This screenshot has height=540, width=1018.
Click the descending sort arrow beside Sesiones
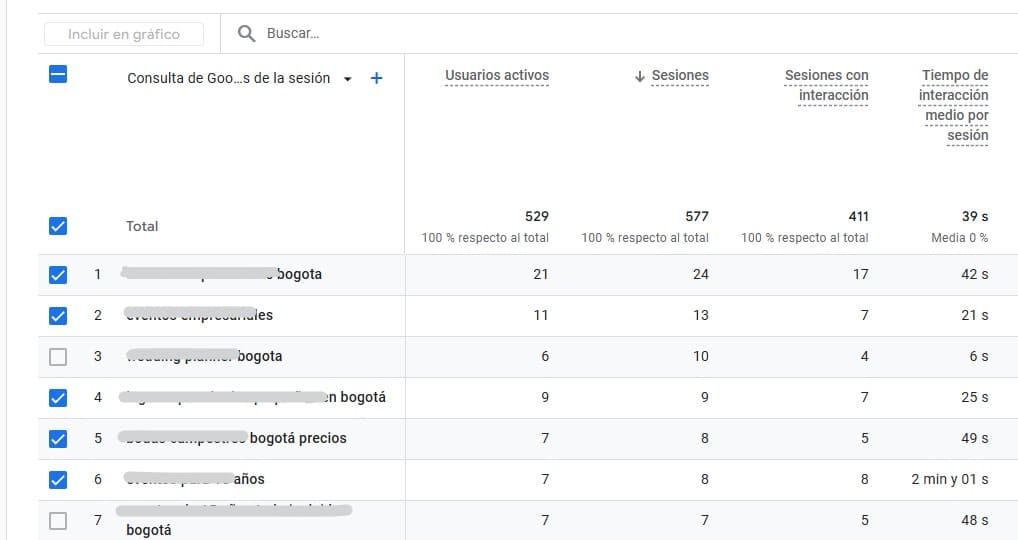coord(640,76)
